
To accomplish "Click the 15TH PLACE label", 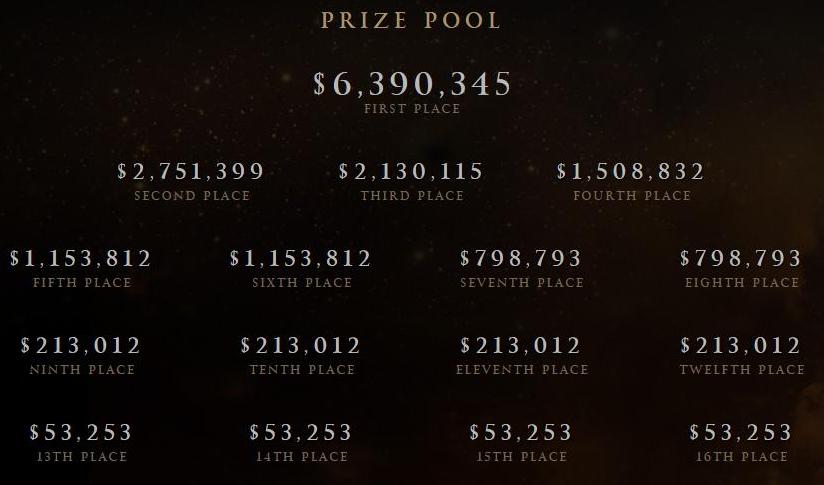I will pos(522,457).
